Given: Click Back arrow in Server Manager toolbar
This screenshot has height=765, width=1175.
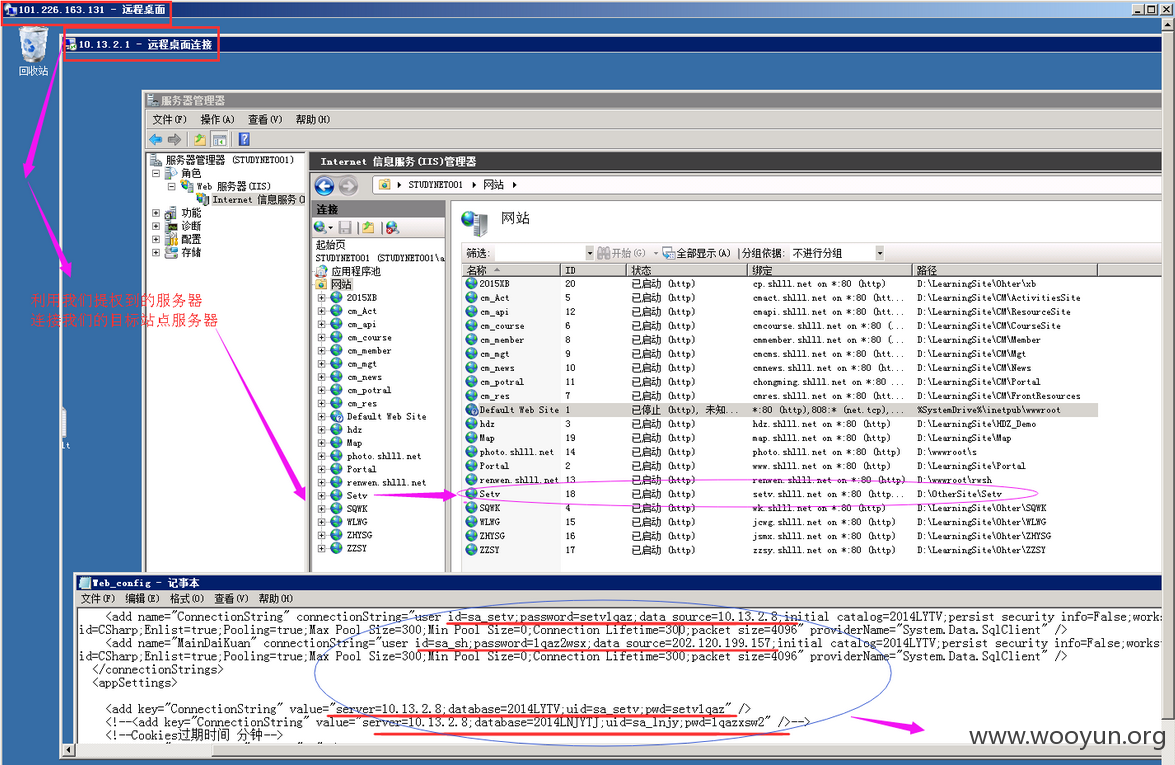Looking at the screenshot, I should [156, 139].
